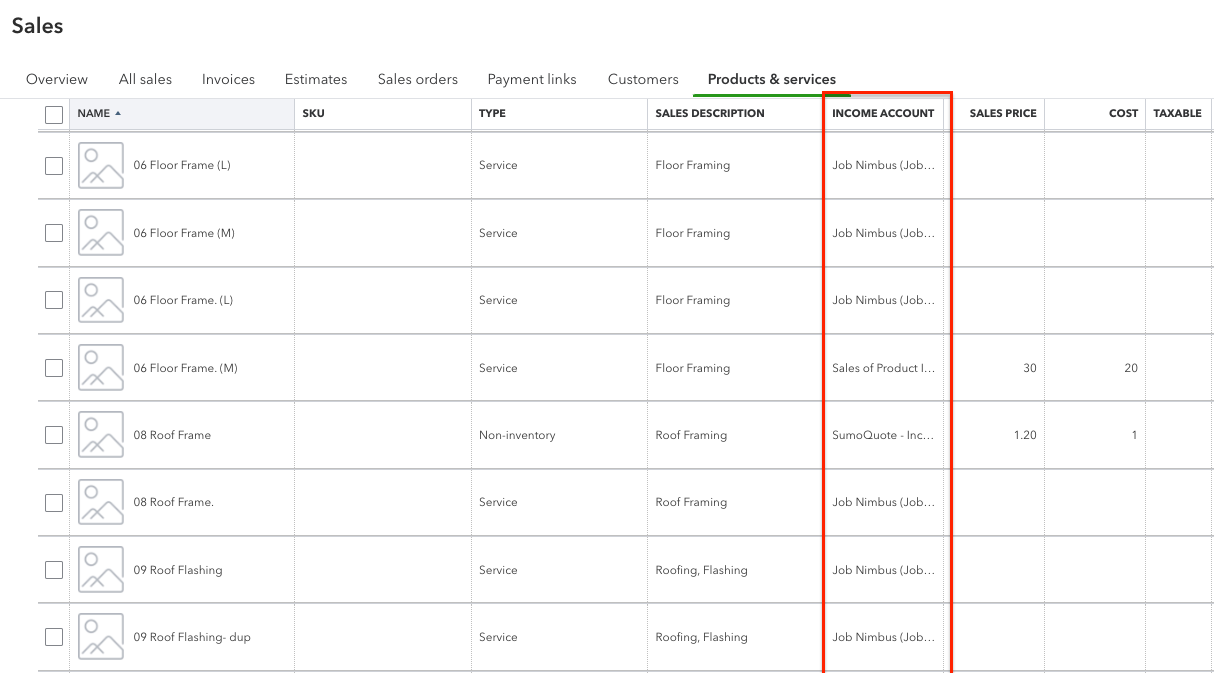Go to the Invoices tab

point(228,79)
